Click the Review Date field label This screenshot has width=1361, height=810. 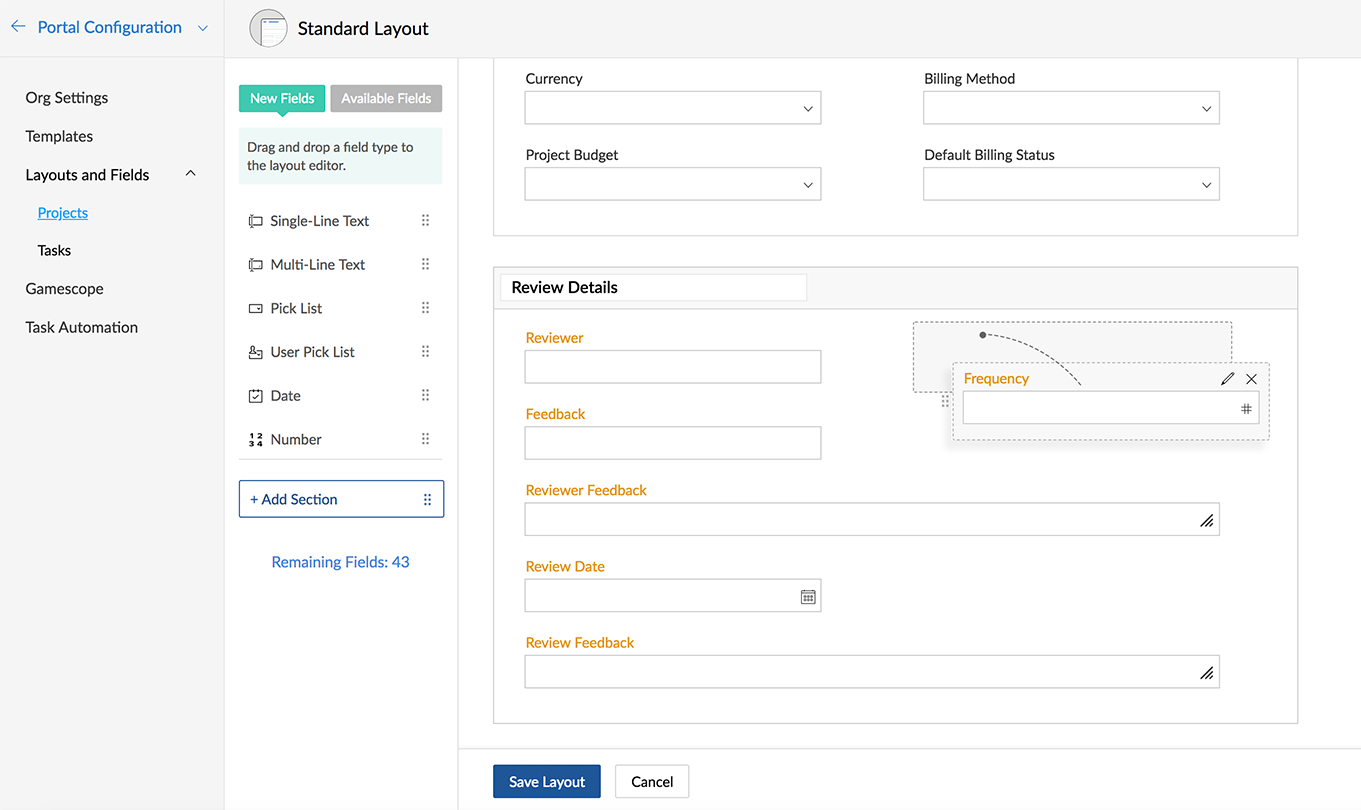tap(565, 566)
